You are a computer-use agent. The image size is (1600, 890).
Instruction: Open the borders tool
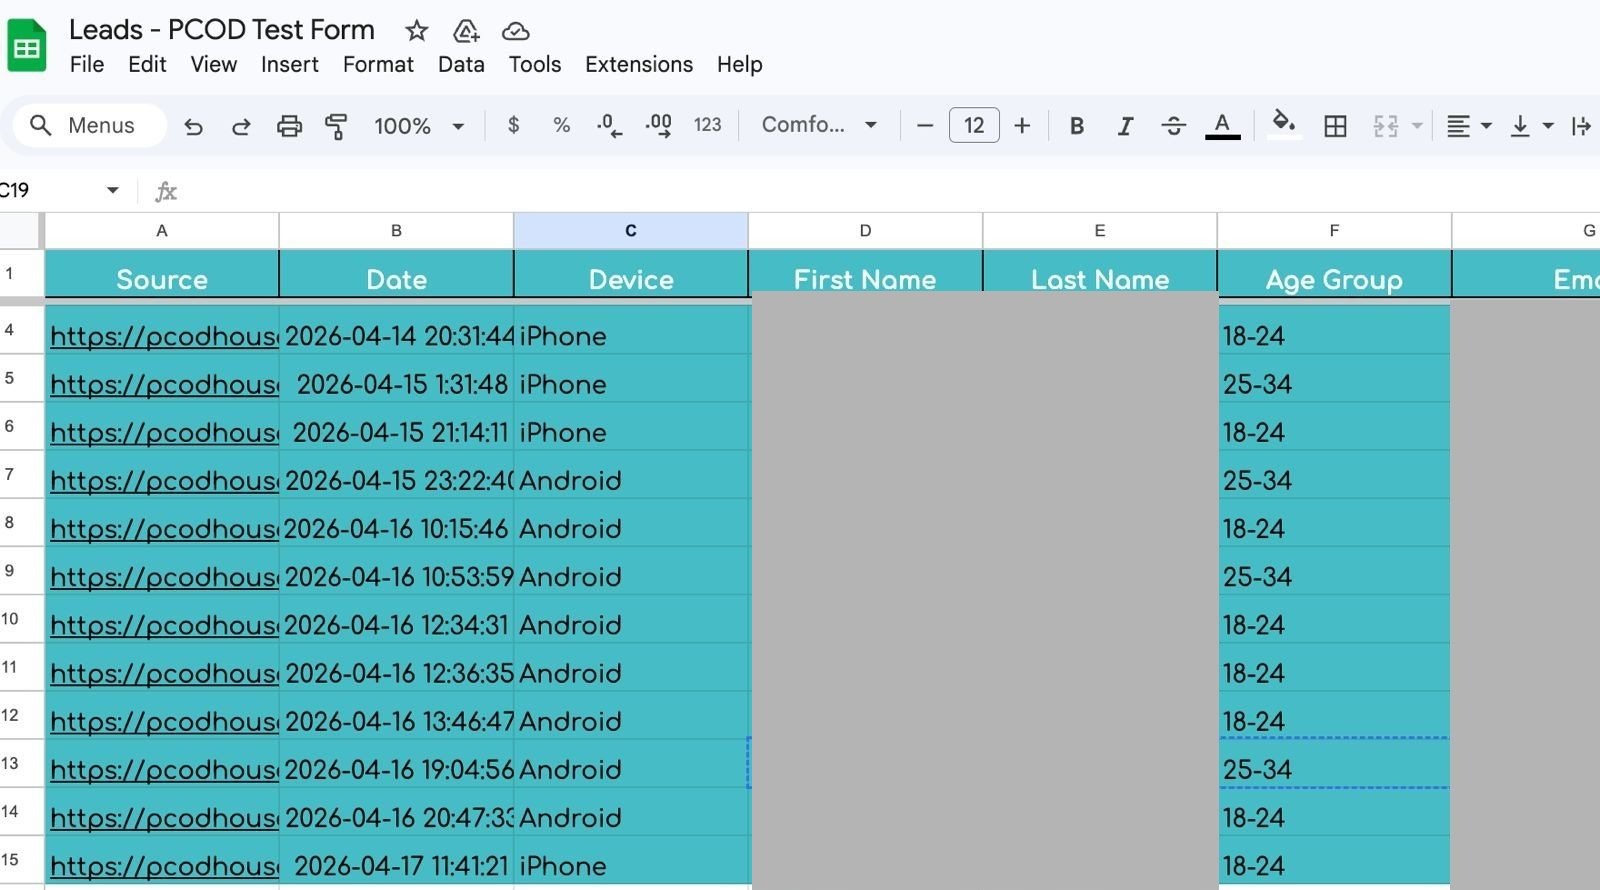pyautogui.click(x=1335, y=126)
